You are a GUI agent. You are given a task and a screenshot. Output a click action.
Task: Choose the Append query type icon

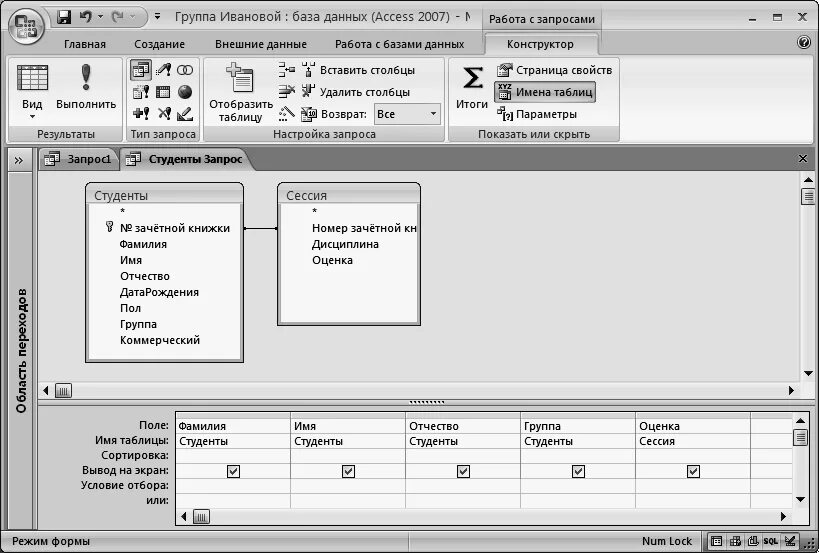tap(141, 113)
